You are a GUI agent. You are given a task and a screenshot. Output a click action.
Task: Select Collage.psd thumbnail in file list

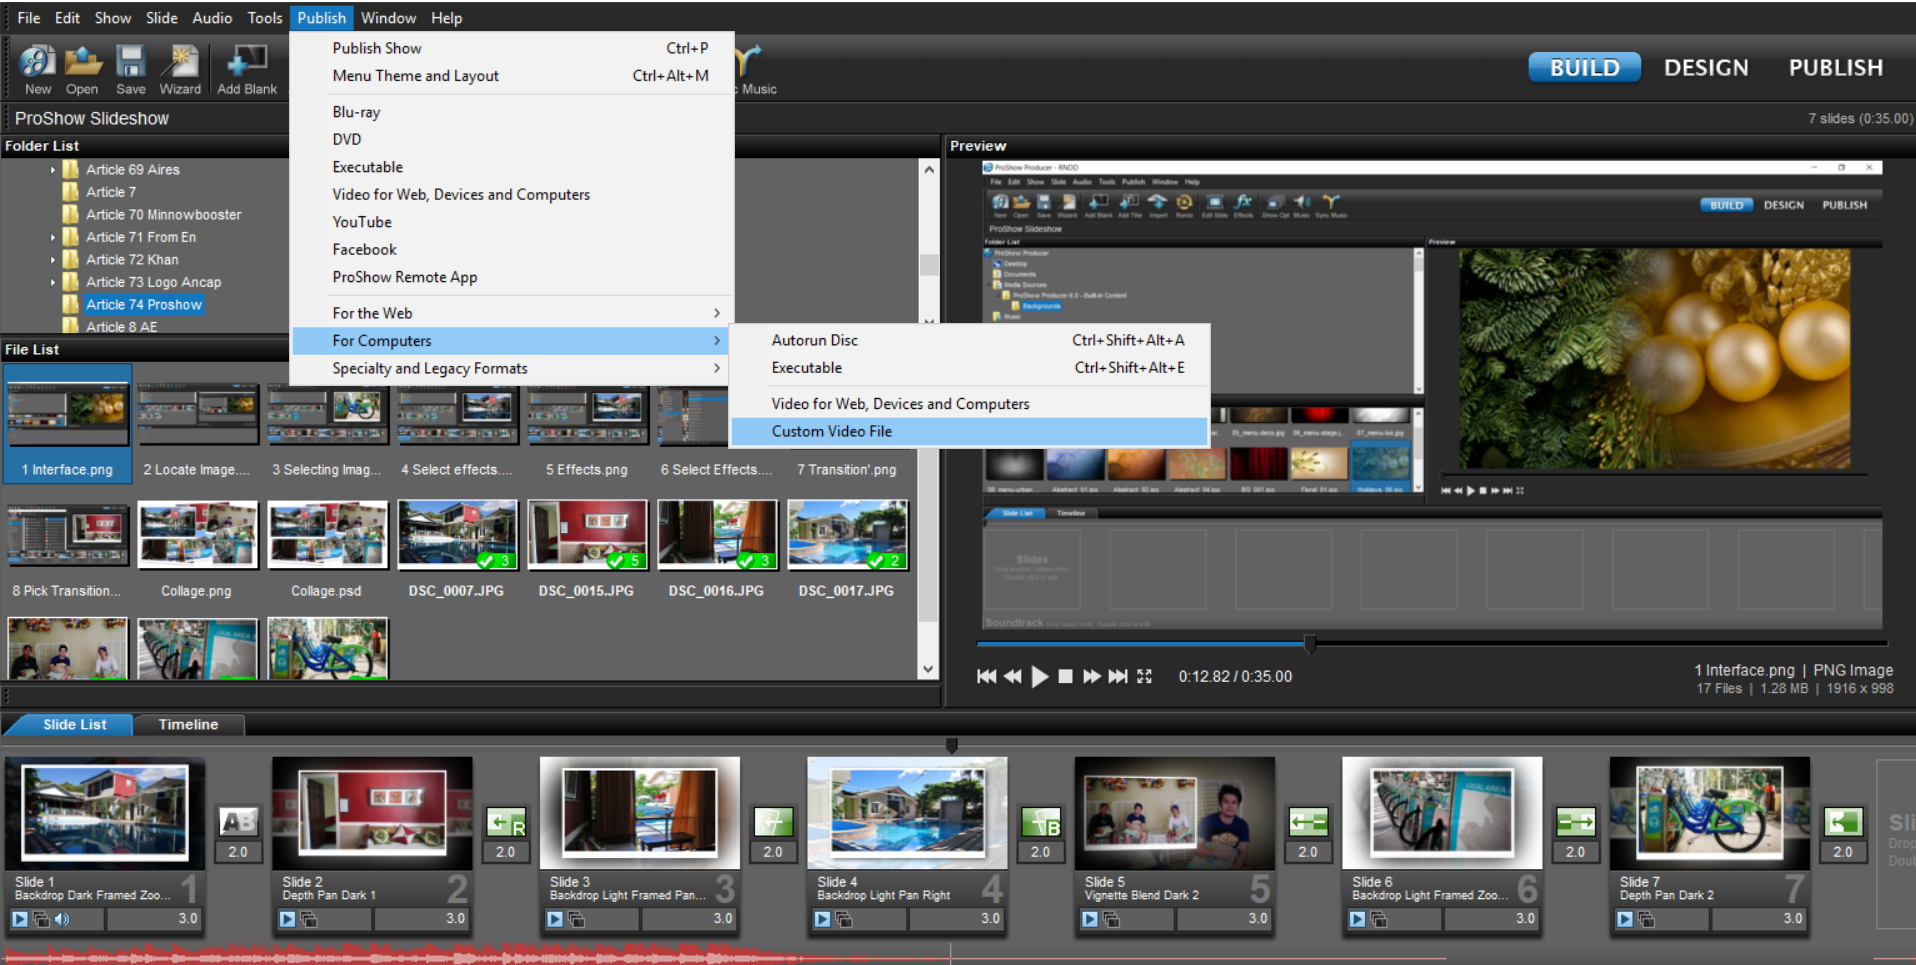[328, 535]
